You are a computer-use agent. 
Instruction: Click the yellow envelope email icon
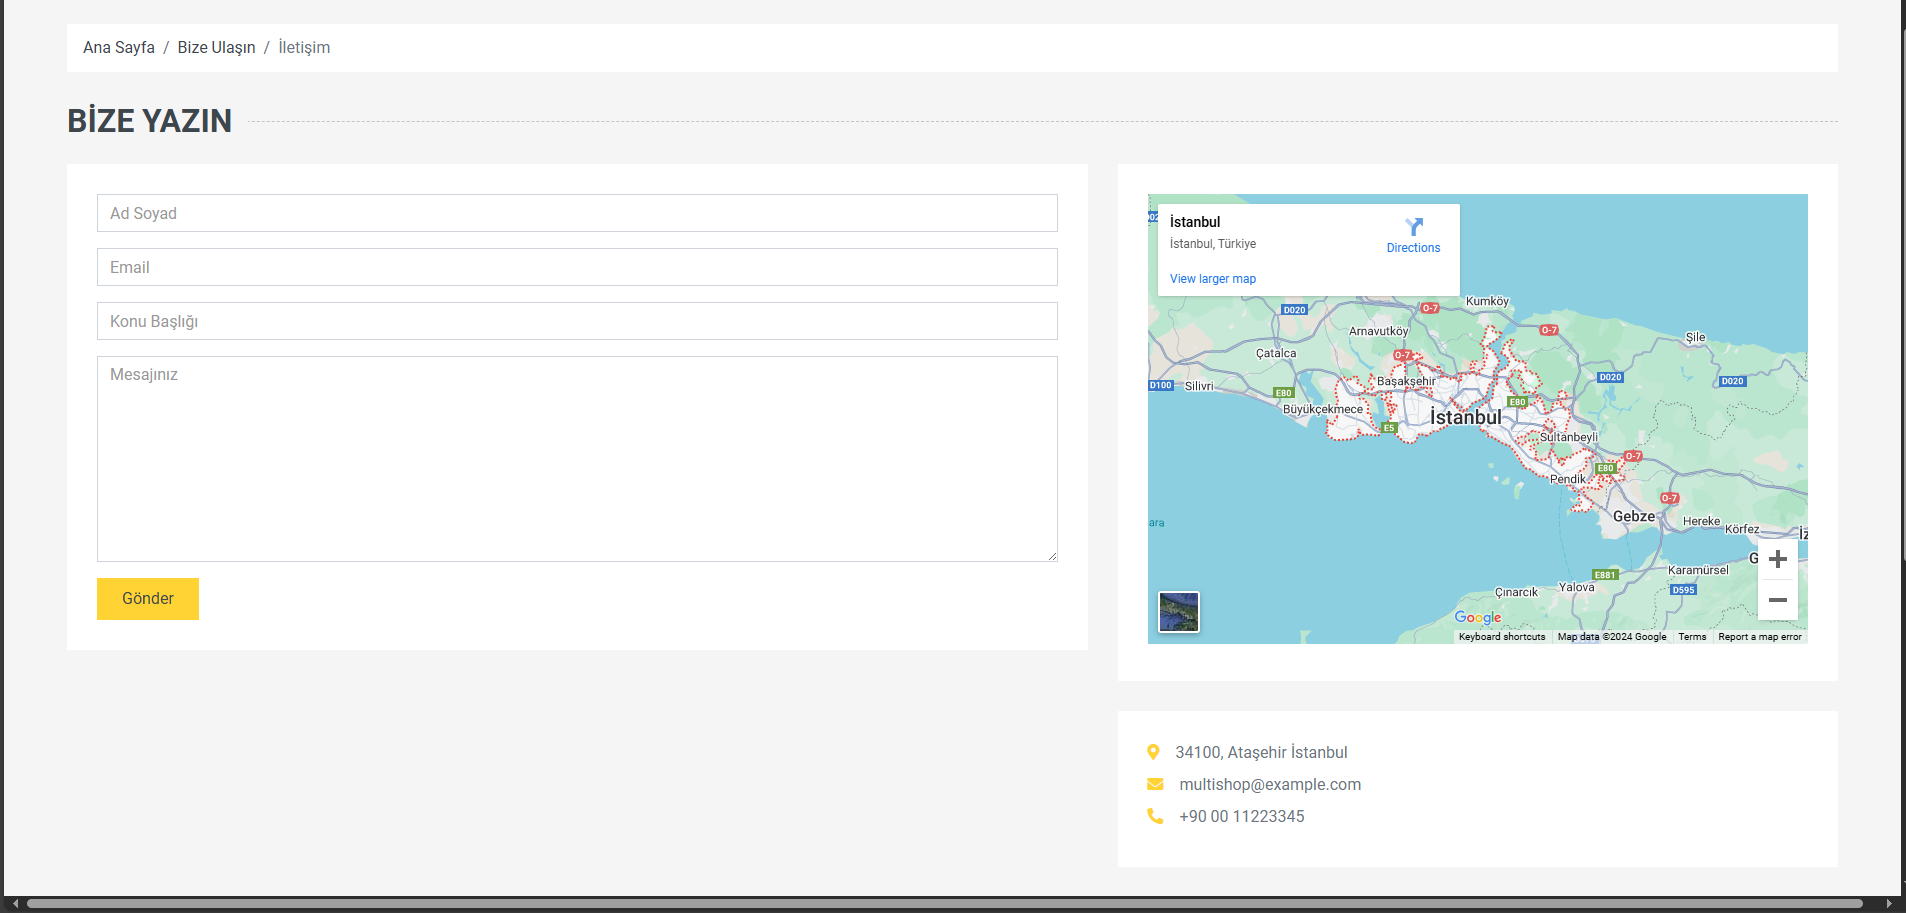point(1155,784)
